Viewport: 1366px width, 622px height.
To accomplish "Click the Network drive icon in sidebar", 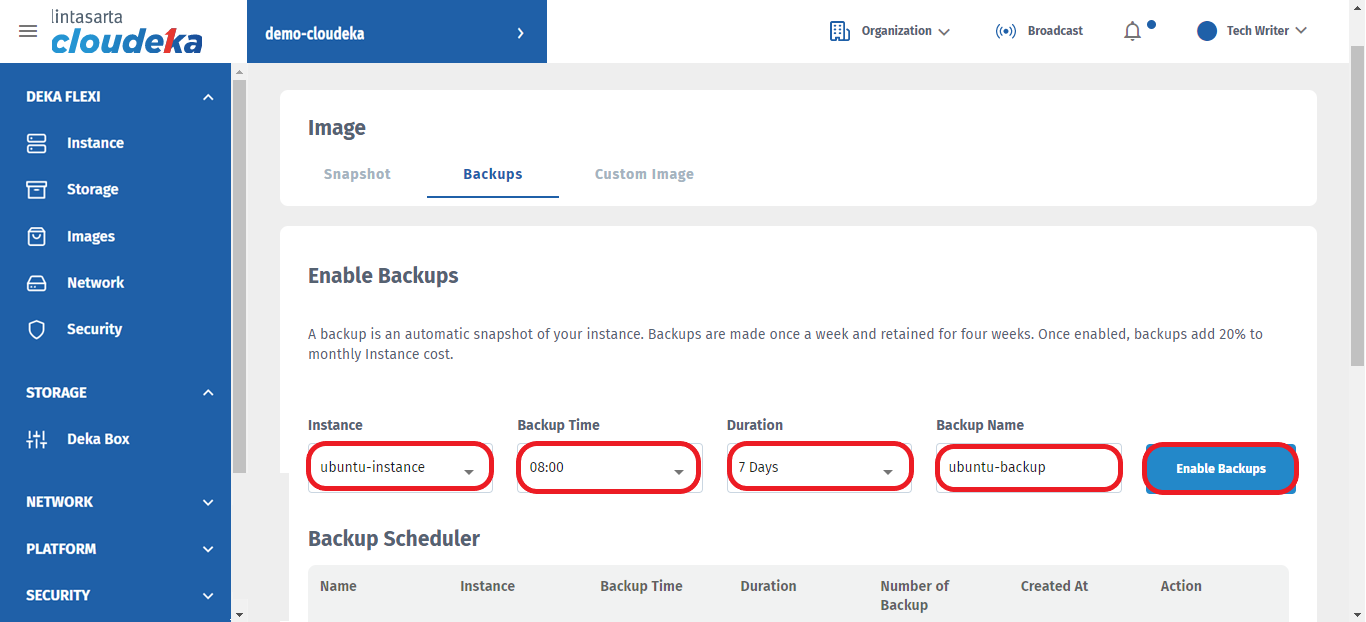I will (x=37, y=283).
